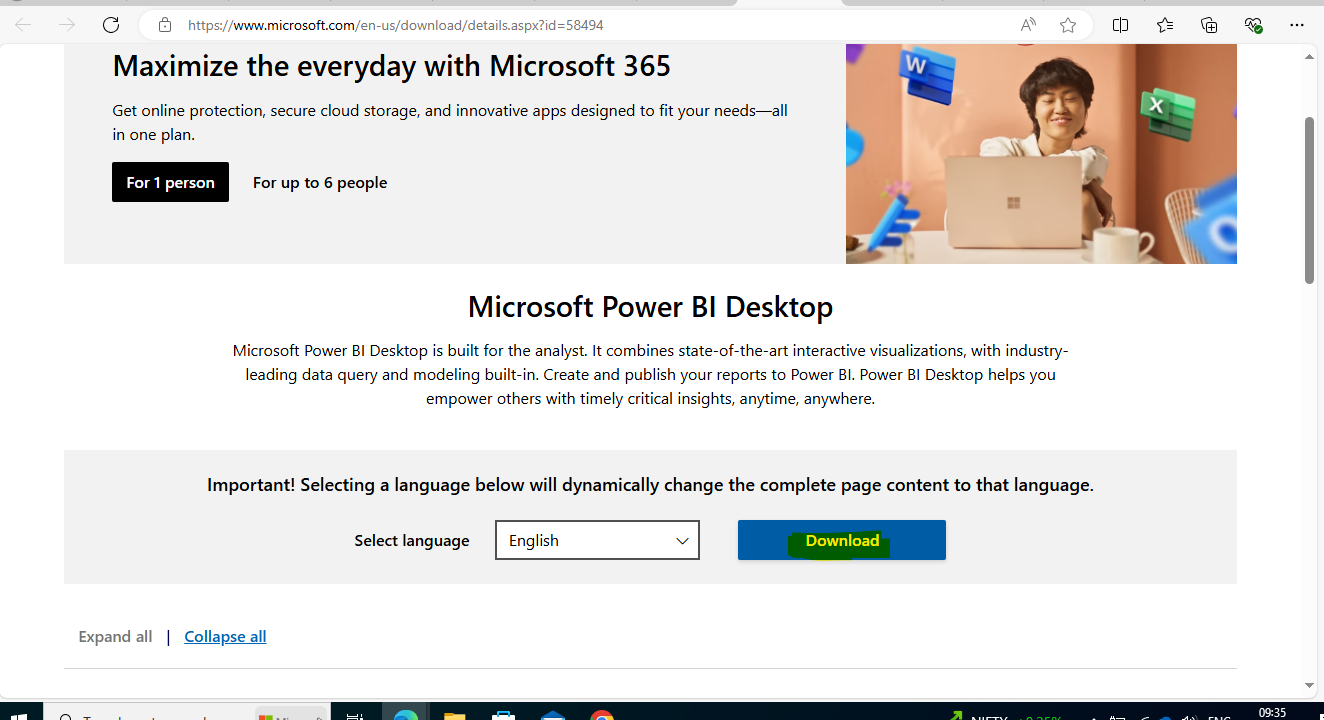Click the Expand all link

(115, 637)
